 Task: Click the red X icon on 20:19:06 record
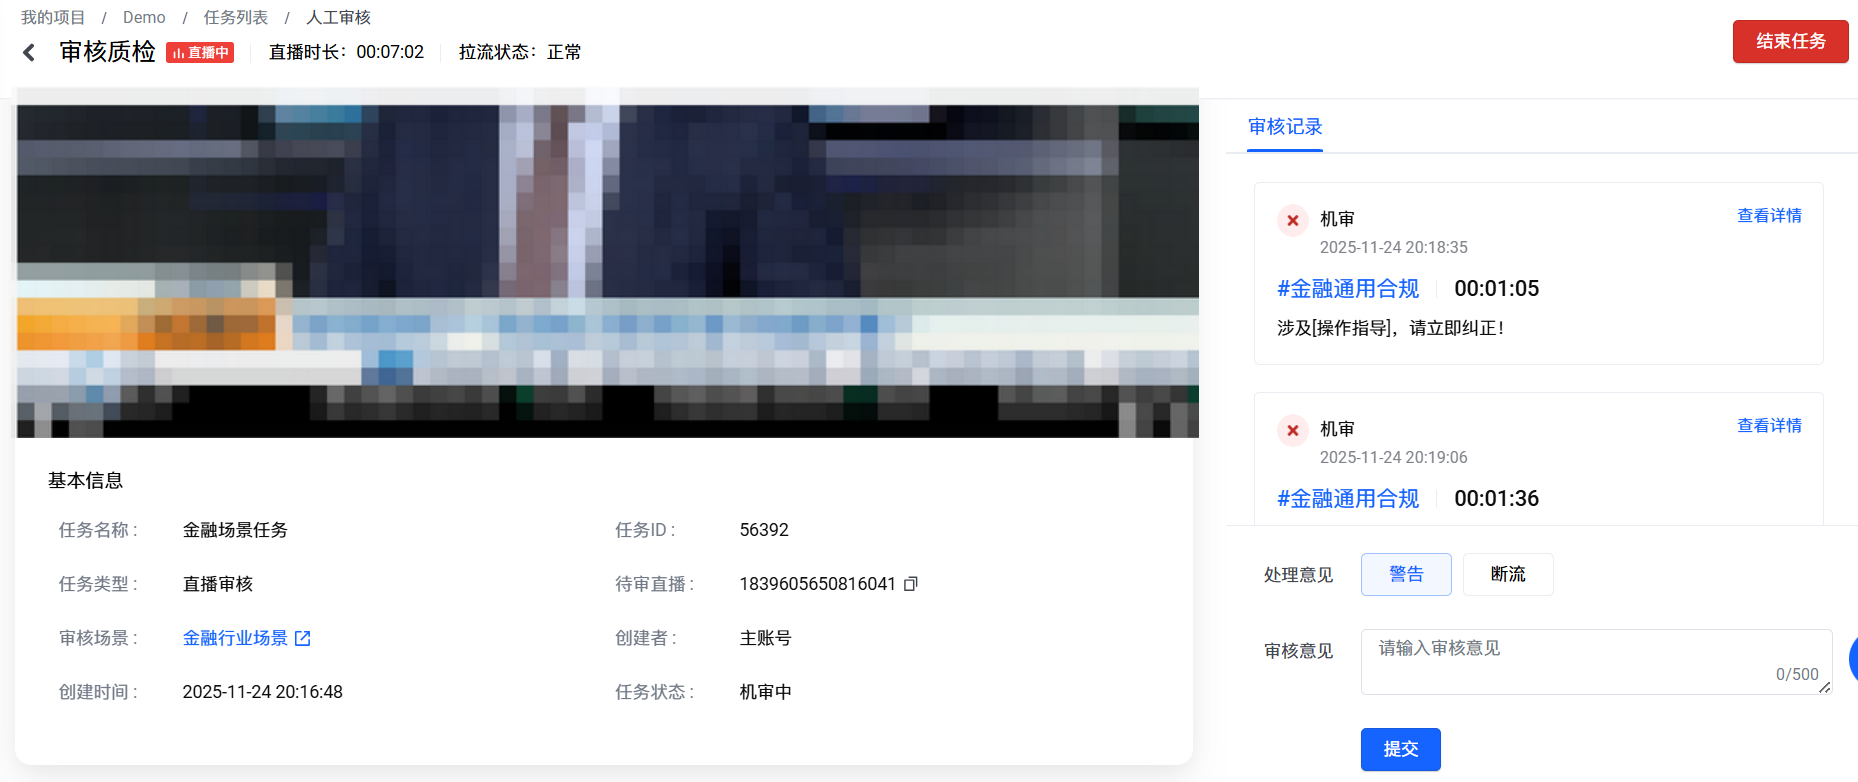(1293, 430)
